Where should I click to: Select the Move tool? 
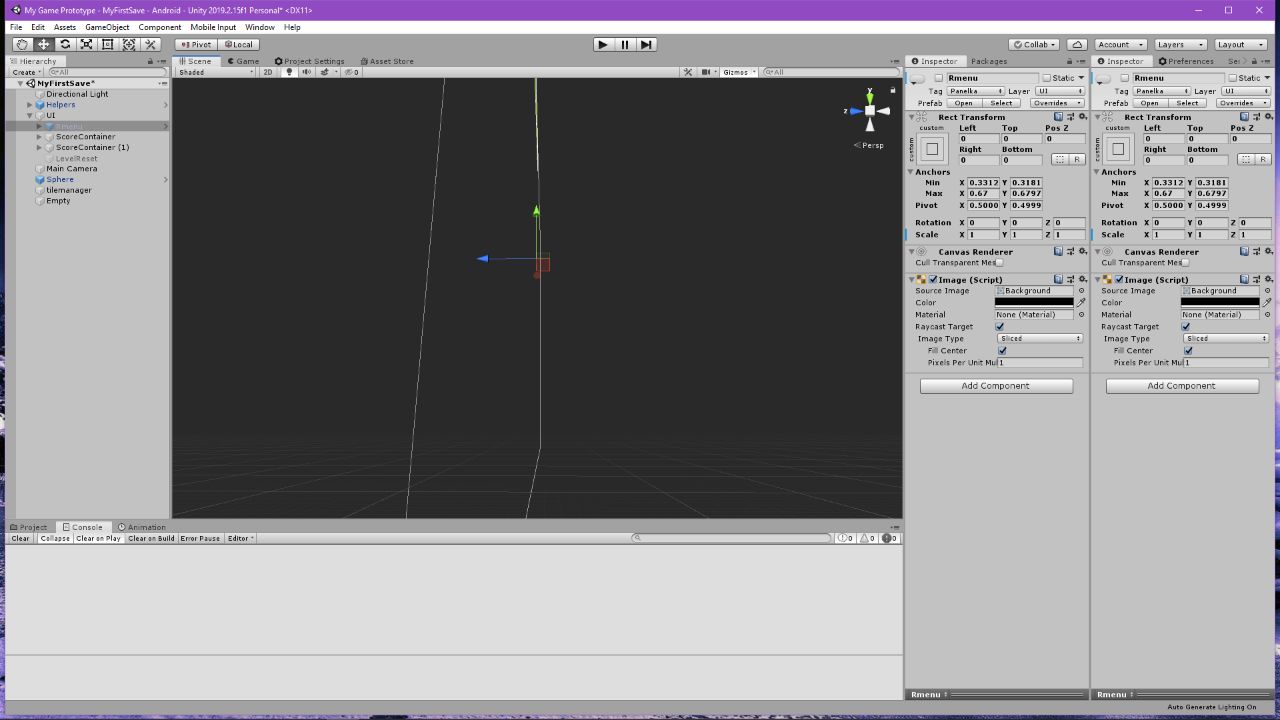tap(44, 44)
